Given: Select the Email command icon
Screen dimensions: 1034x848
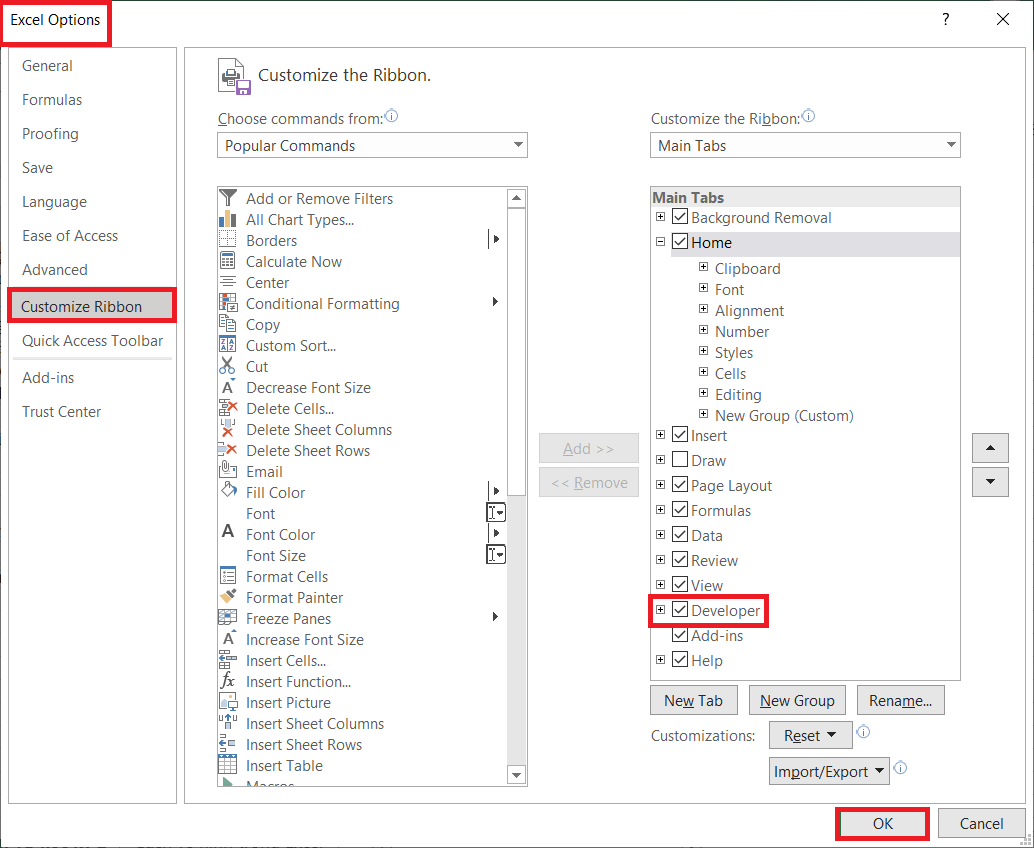Looking at the screenshot, I should point(228,471).
